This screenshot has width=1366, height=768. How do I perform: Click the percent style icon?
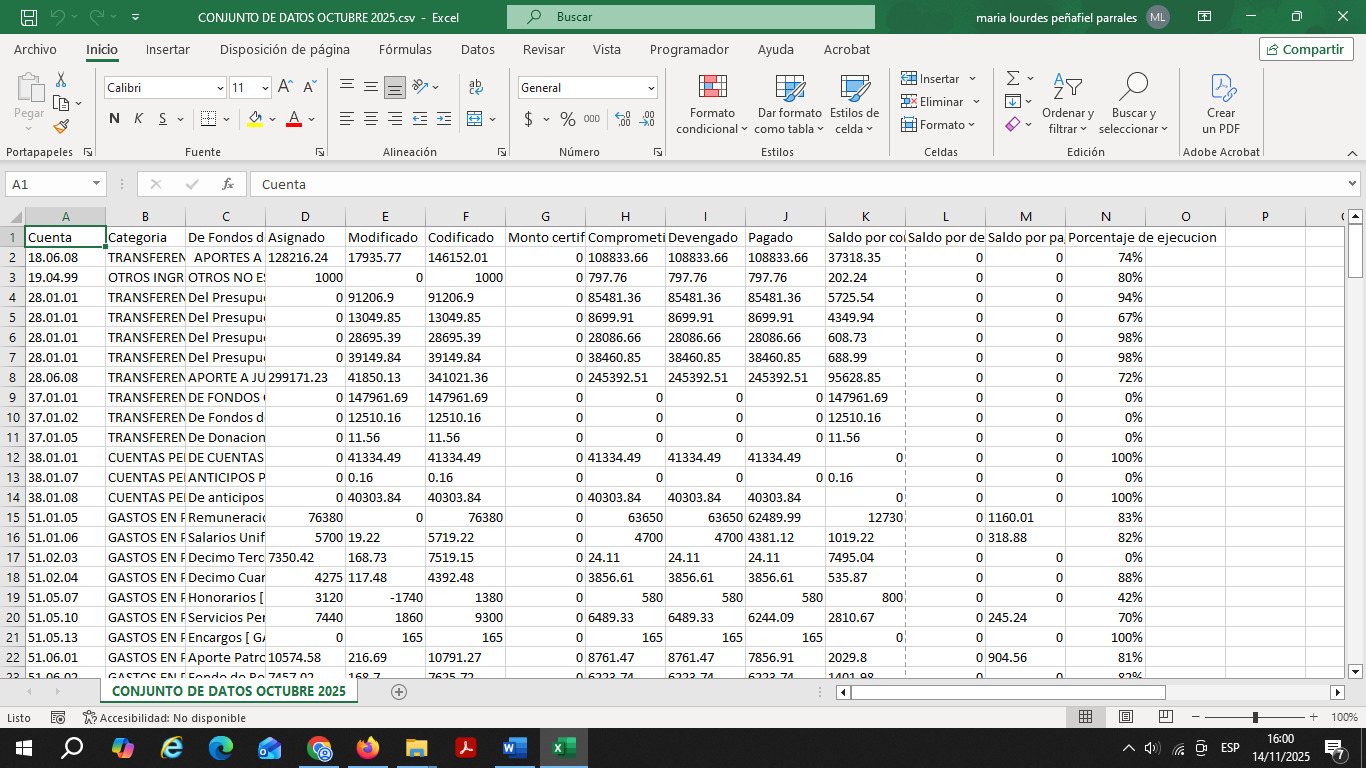point(567,119)
